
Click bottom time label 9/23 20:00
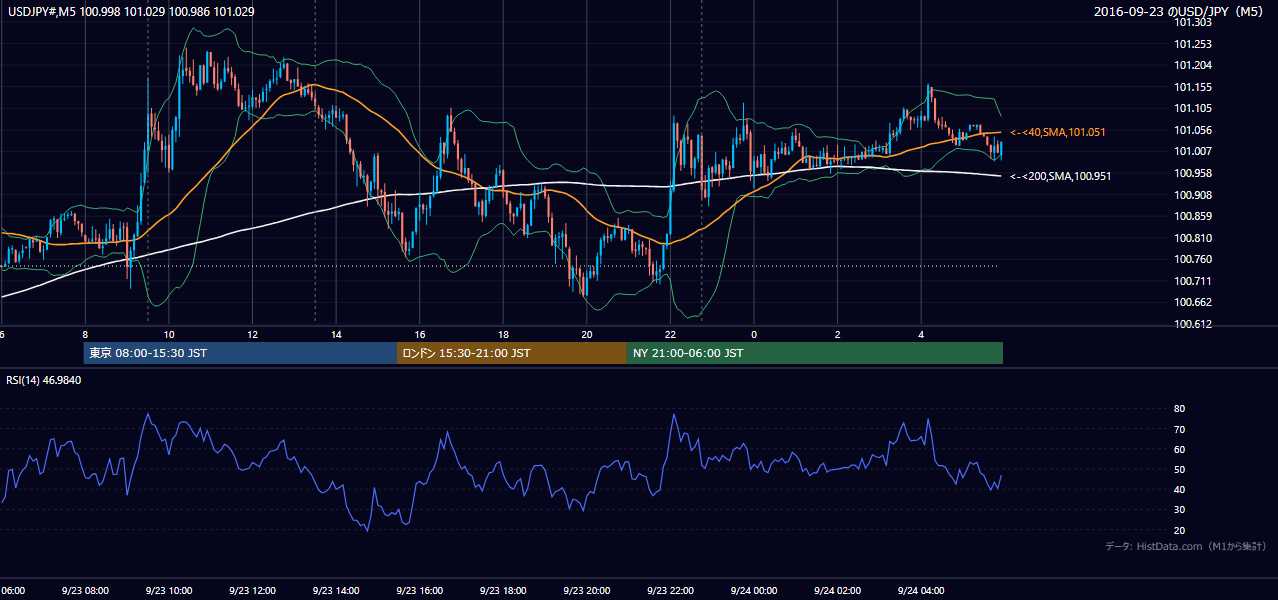pos(587,591)
